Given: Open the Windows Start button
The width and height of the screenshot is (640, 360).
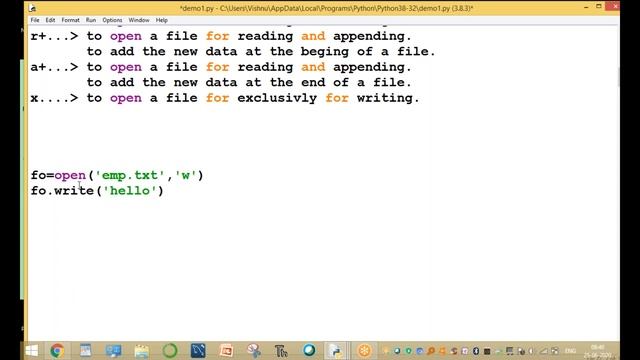Looking at the screenshot, I should coord(32,351).
